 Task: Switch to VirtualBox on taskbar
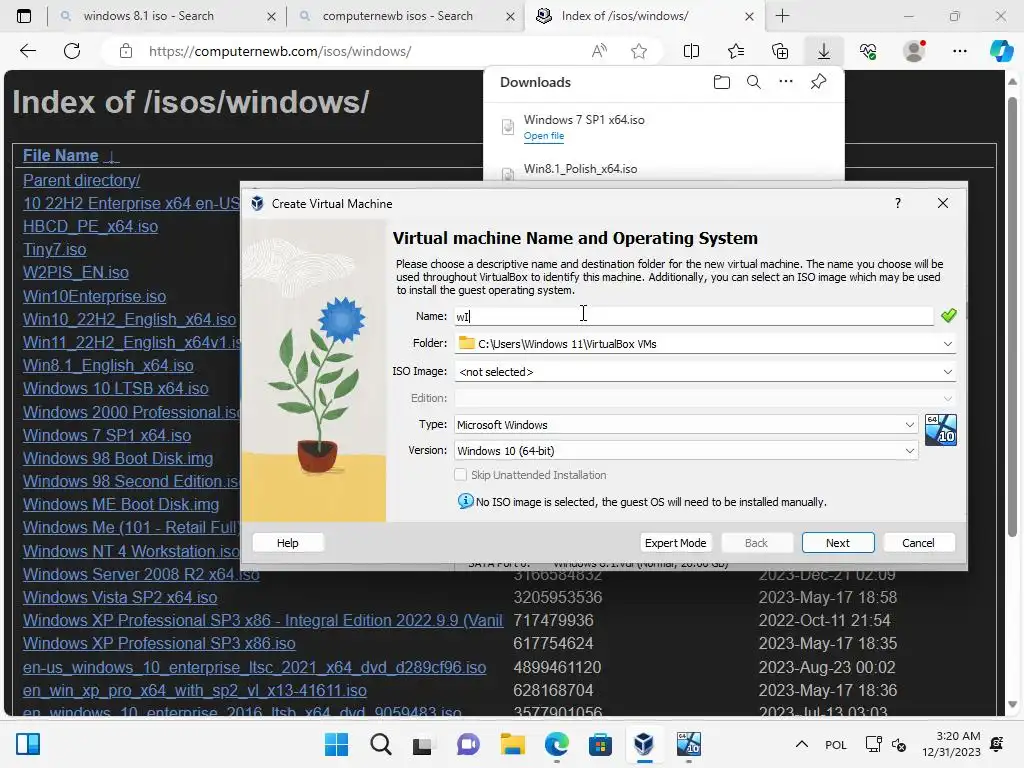644,744
